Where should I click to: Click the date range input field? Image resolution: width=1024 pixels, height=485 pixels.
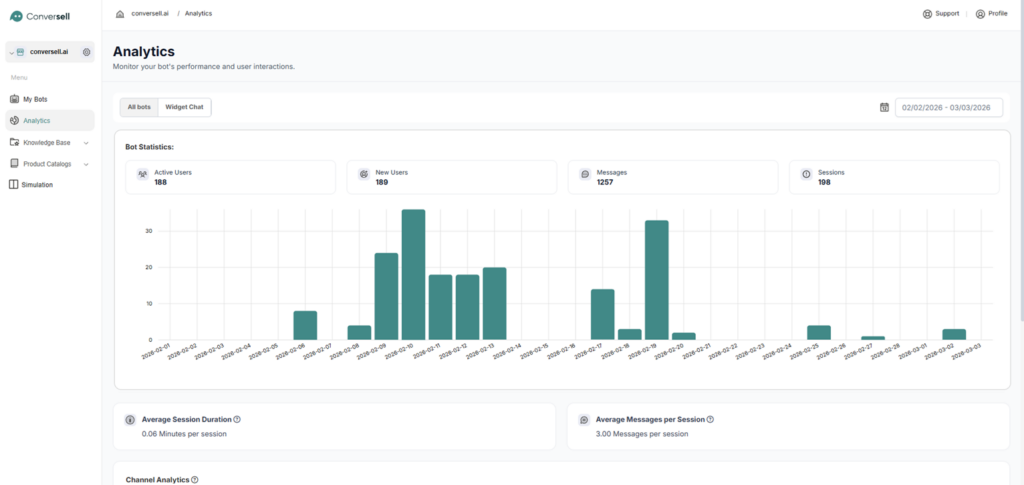tap(948, 107)
